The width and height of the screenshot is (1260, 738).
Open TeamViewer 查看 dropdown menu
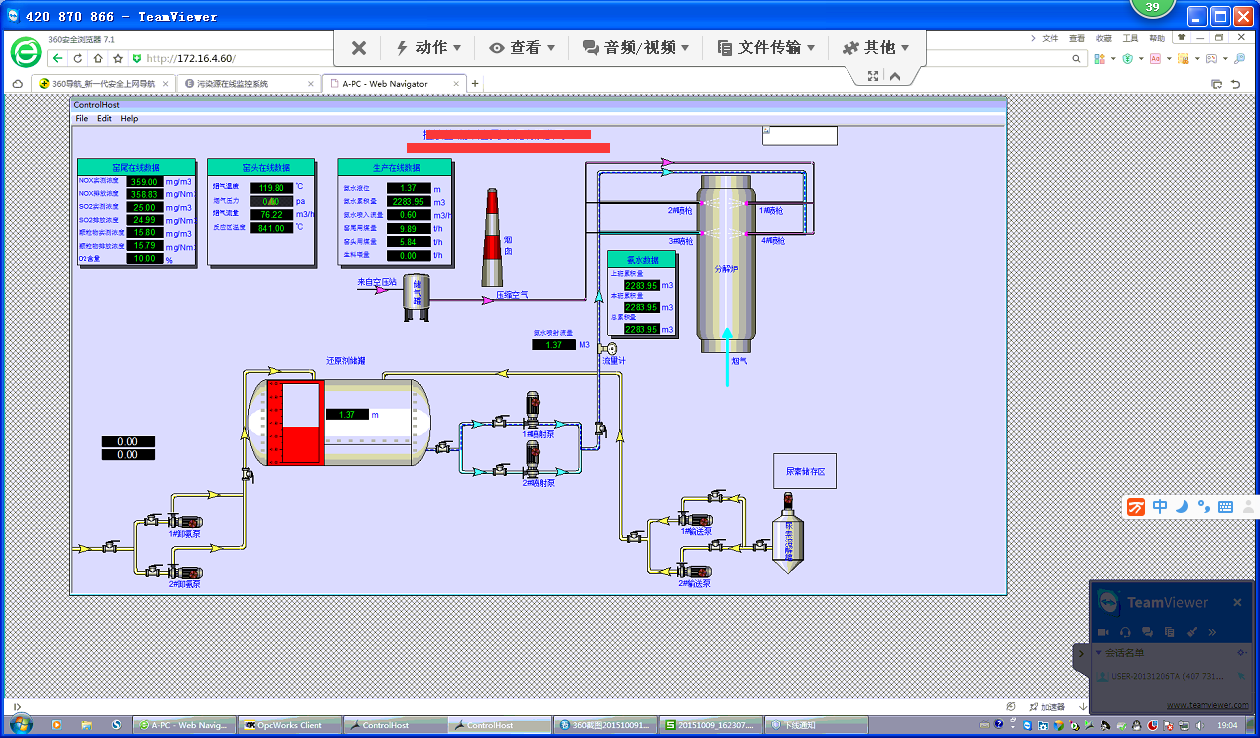[522, 47]
